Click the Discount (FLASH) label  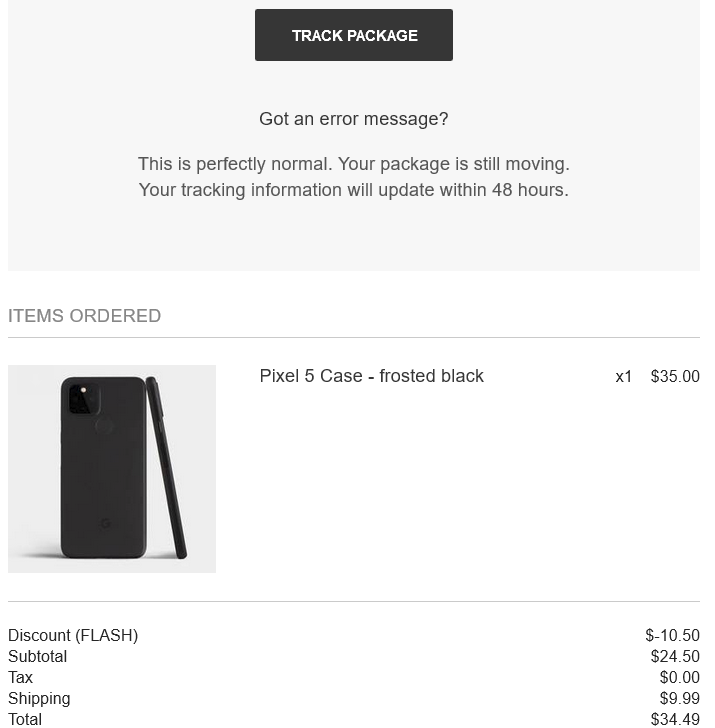tap(73, 635)
